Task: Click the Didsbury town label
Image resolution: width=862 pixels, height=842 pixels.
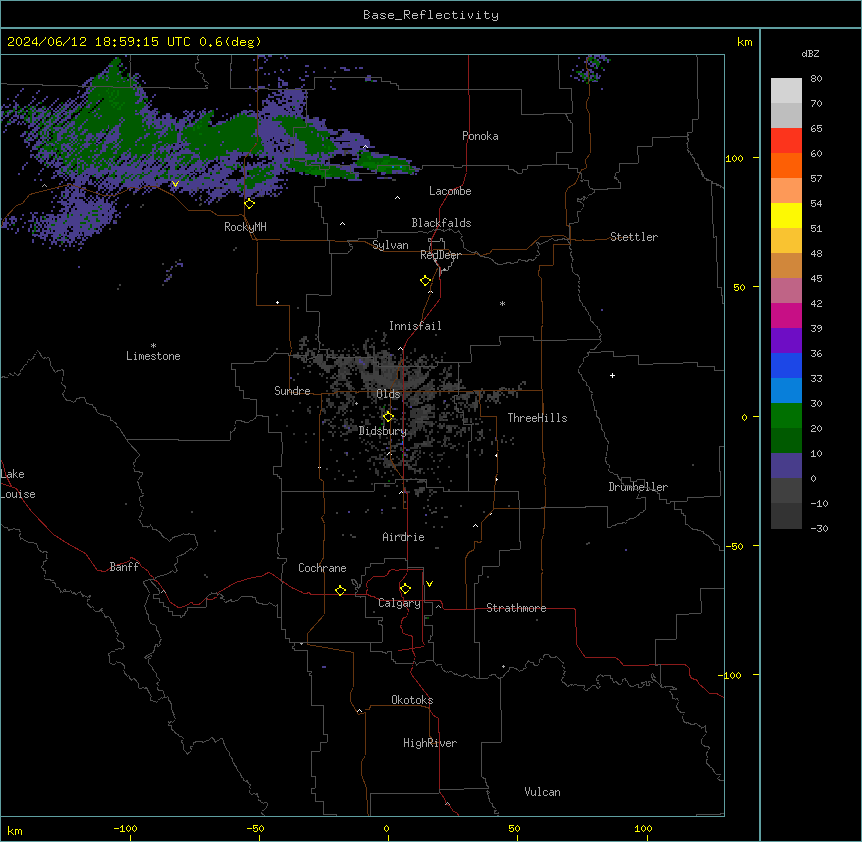Action: point(383,431)
